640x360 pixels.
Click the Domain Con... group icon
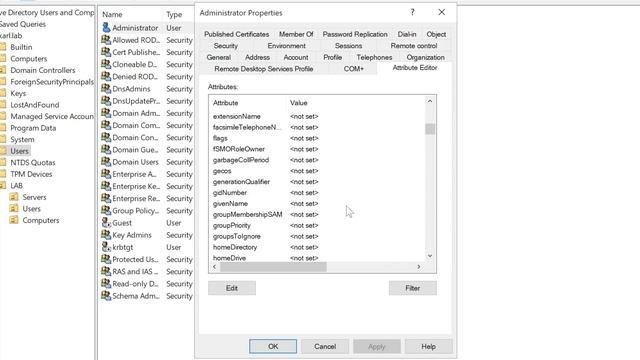coord(106,137)
